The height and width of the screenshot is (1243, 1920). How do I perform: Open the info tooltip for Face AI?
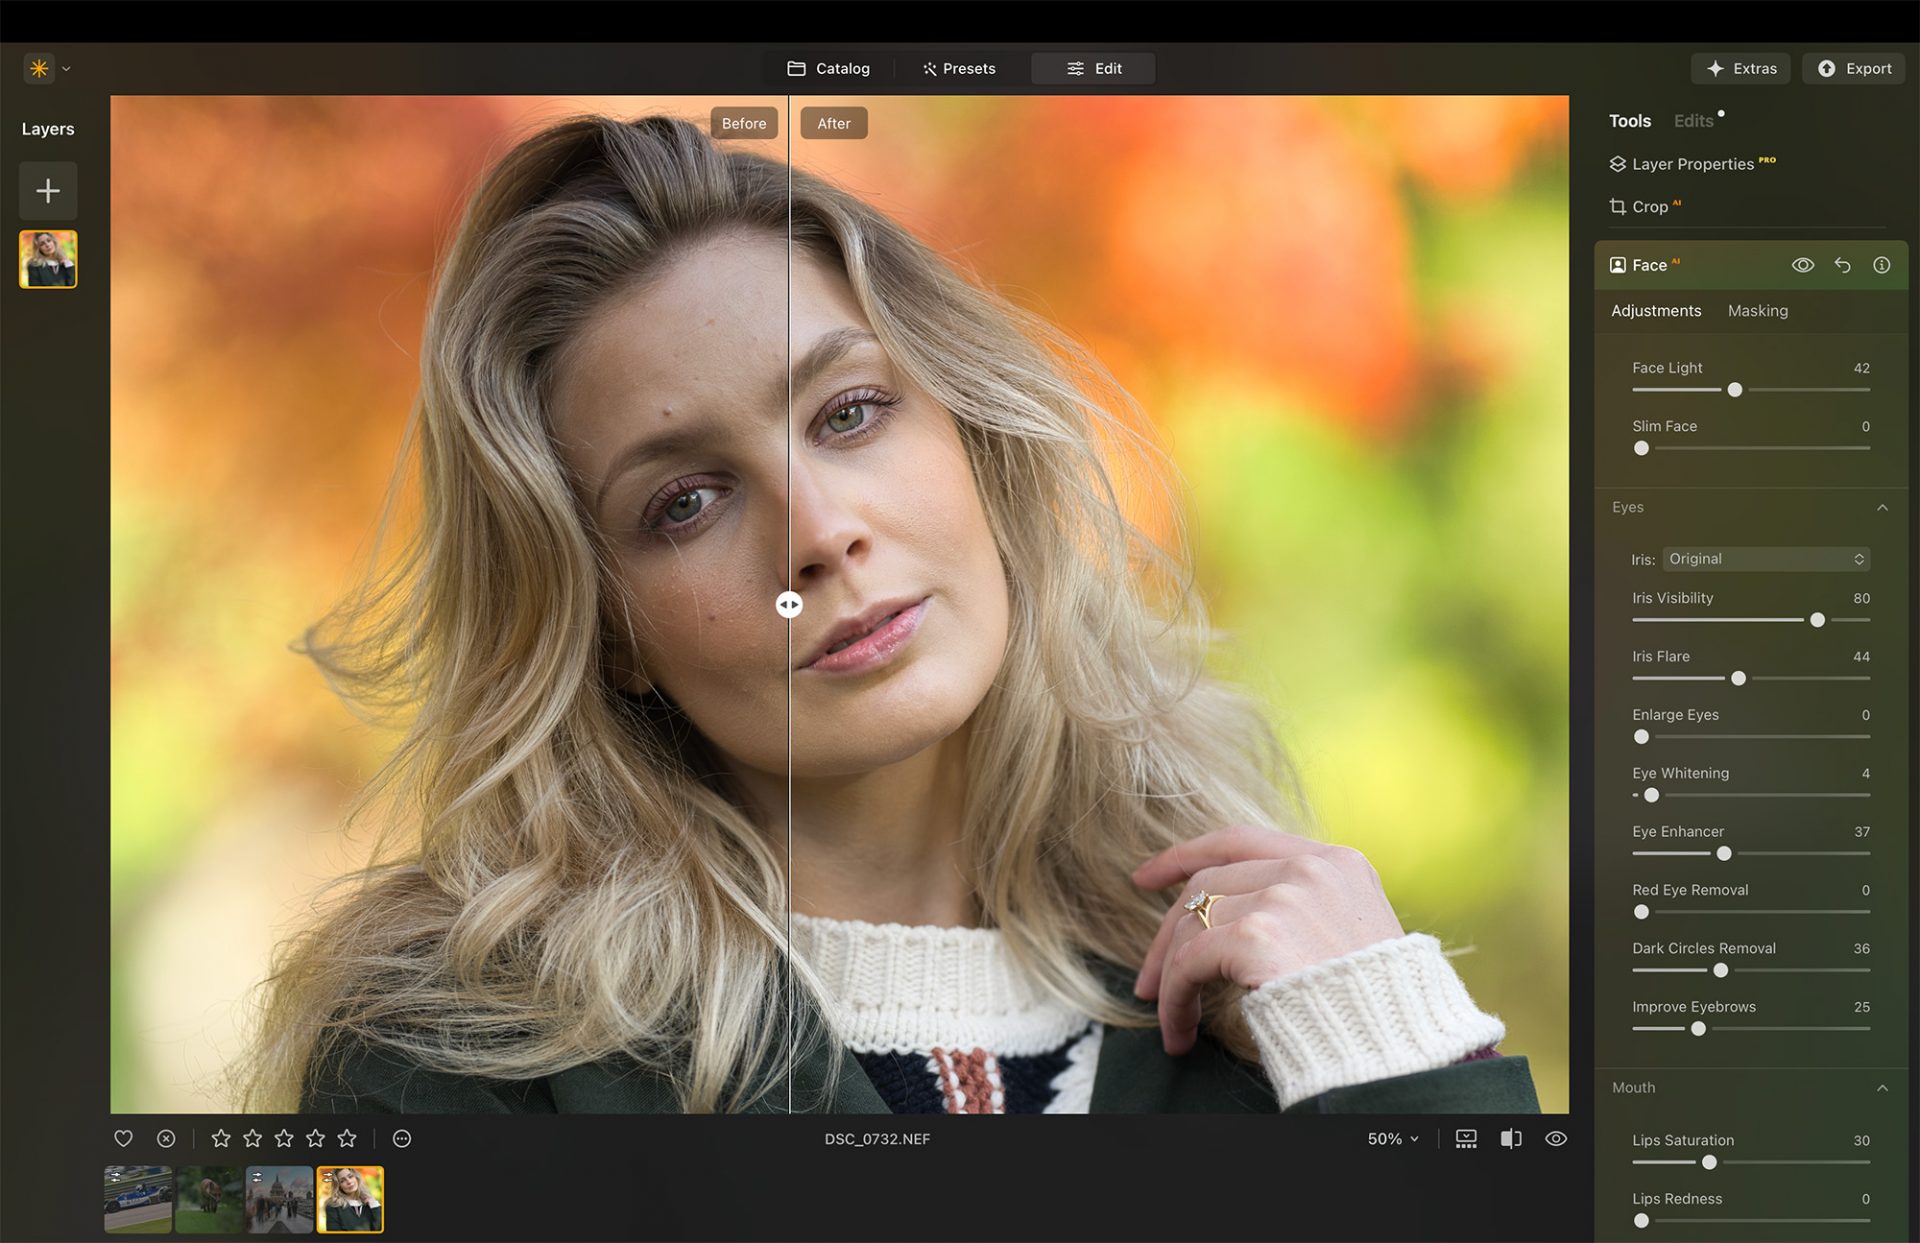click(1881, 264)
